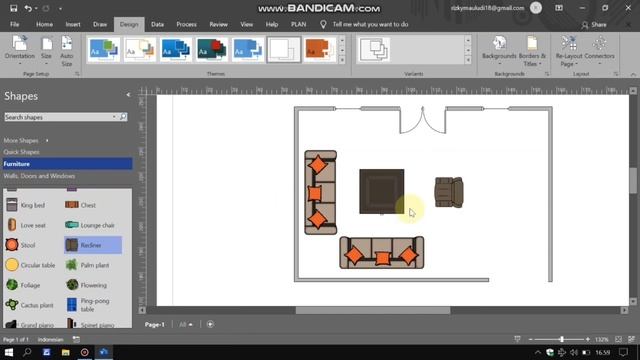This screenshot has width=640, height=360.
Task: Select the Stool shape
Action: (x=20, y=245)
